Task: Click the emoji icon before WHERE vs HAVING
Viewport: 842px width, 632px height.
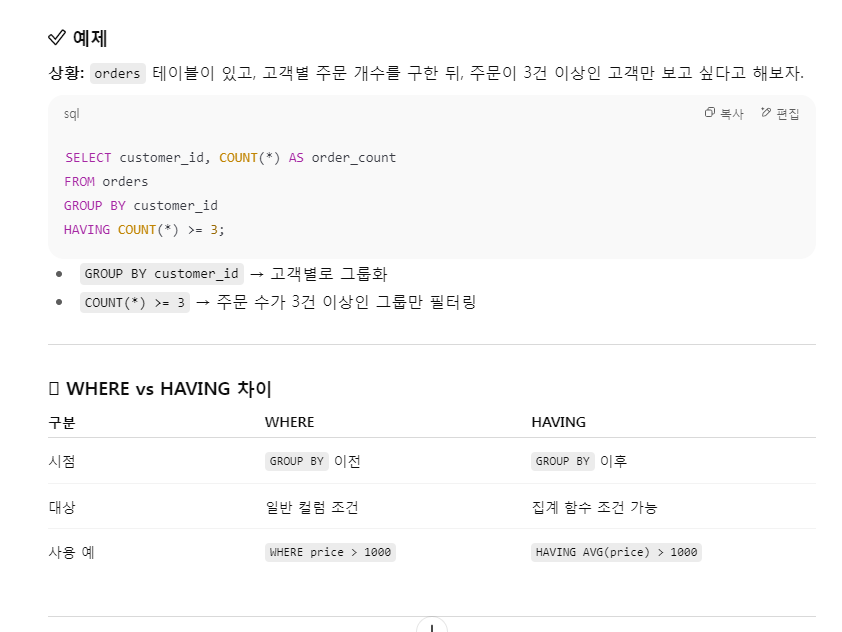Action: tap(54, 388)
